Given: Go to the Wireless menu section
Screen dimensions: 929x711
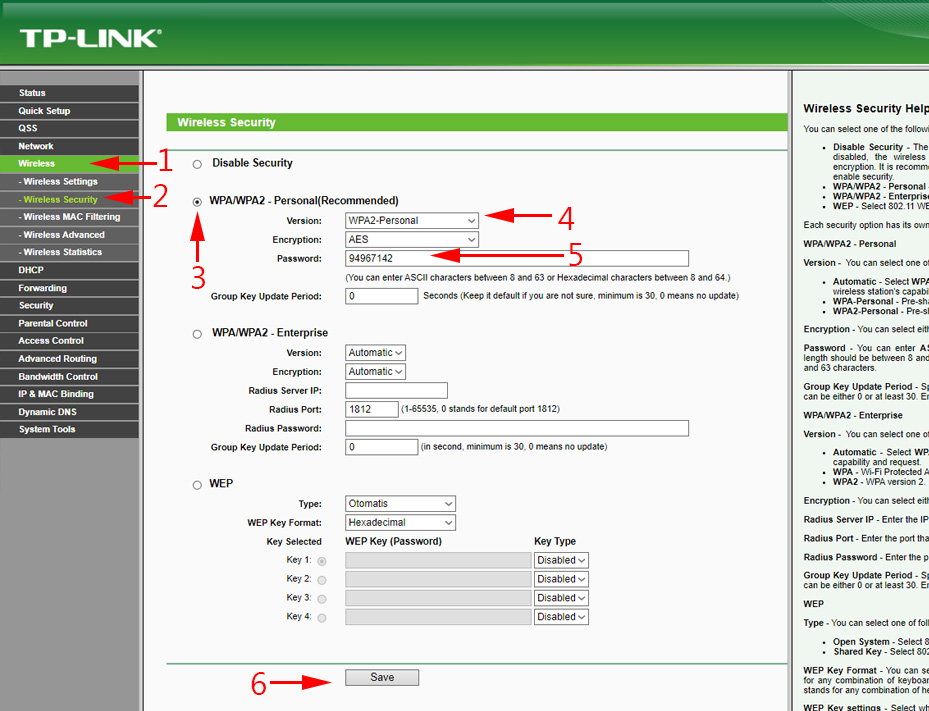Looking at the screenshot, I should [x=37, y=163].
